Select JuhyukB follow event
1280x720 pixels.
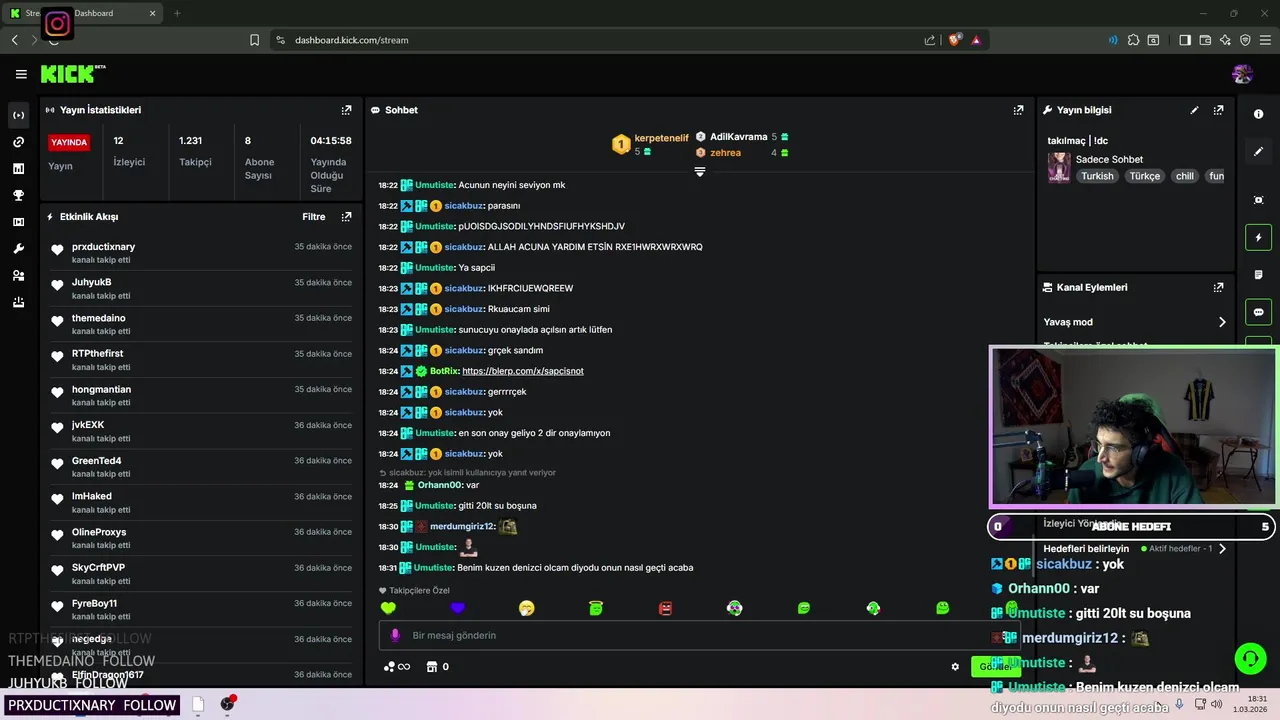point(200,288)
